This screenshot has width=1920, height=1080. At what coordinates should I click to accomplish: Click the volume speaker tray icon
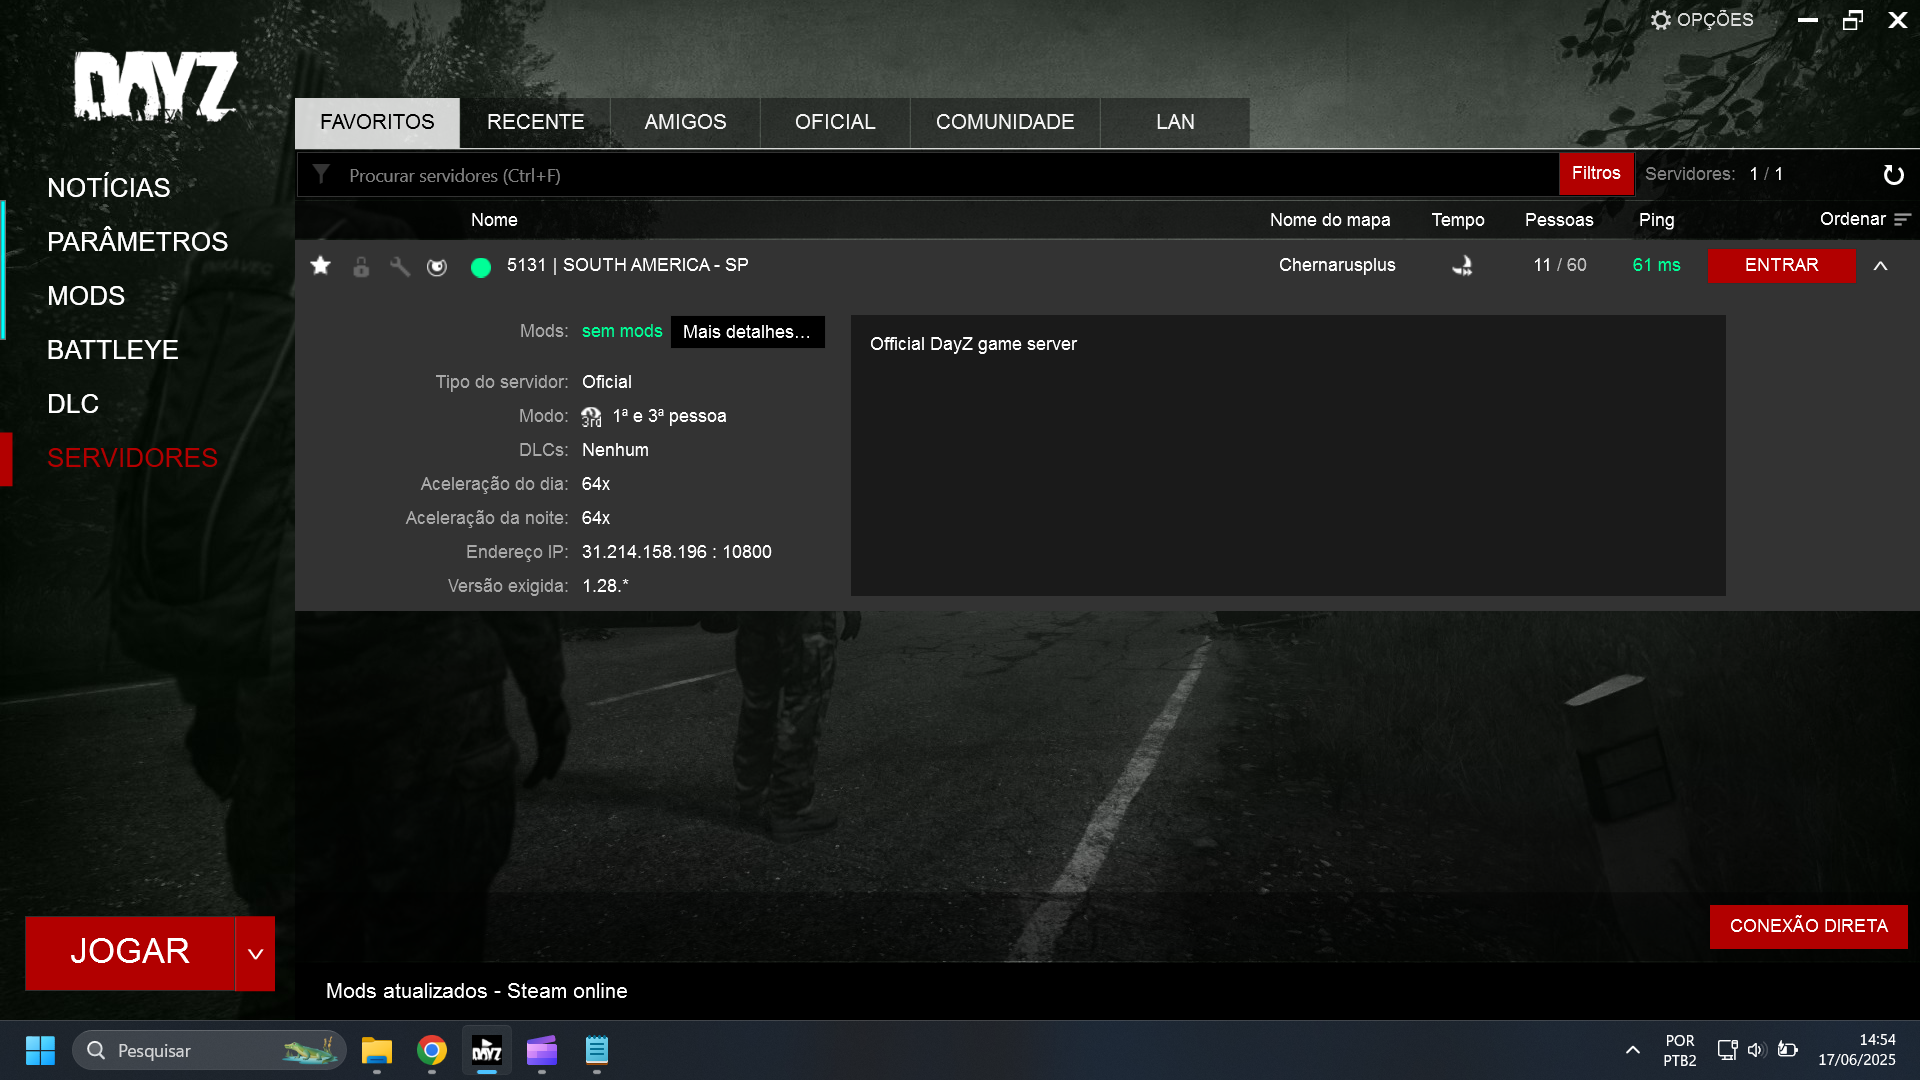pos(1757,1050)
